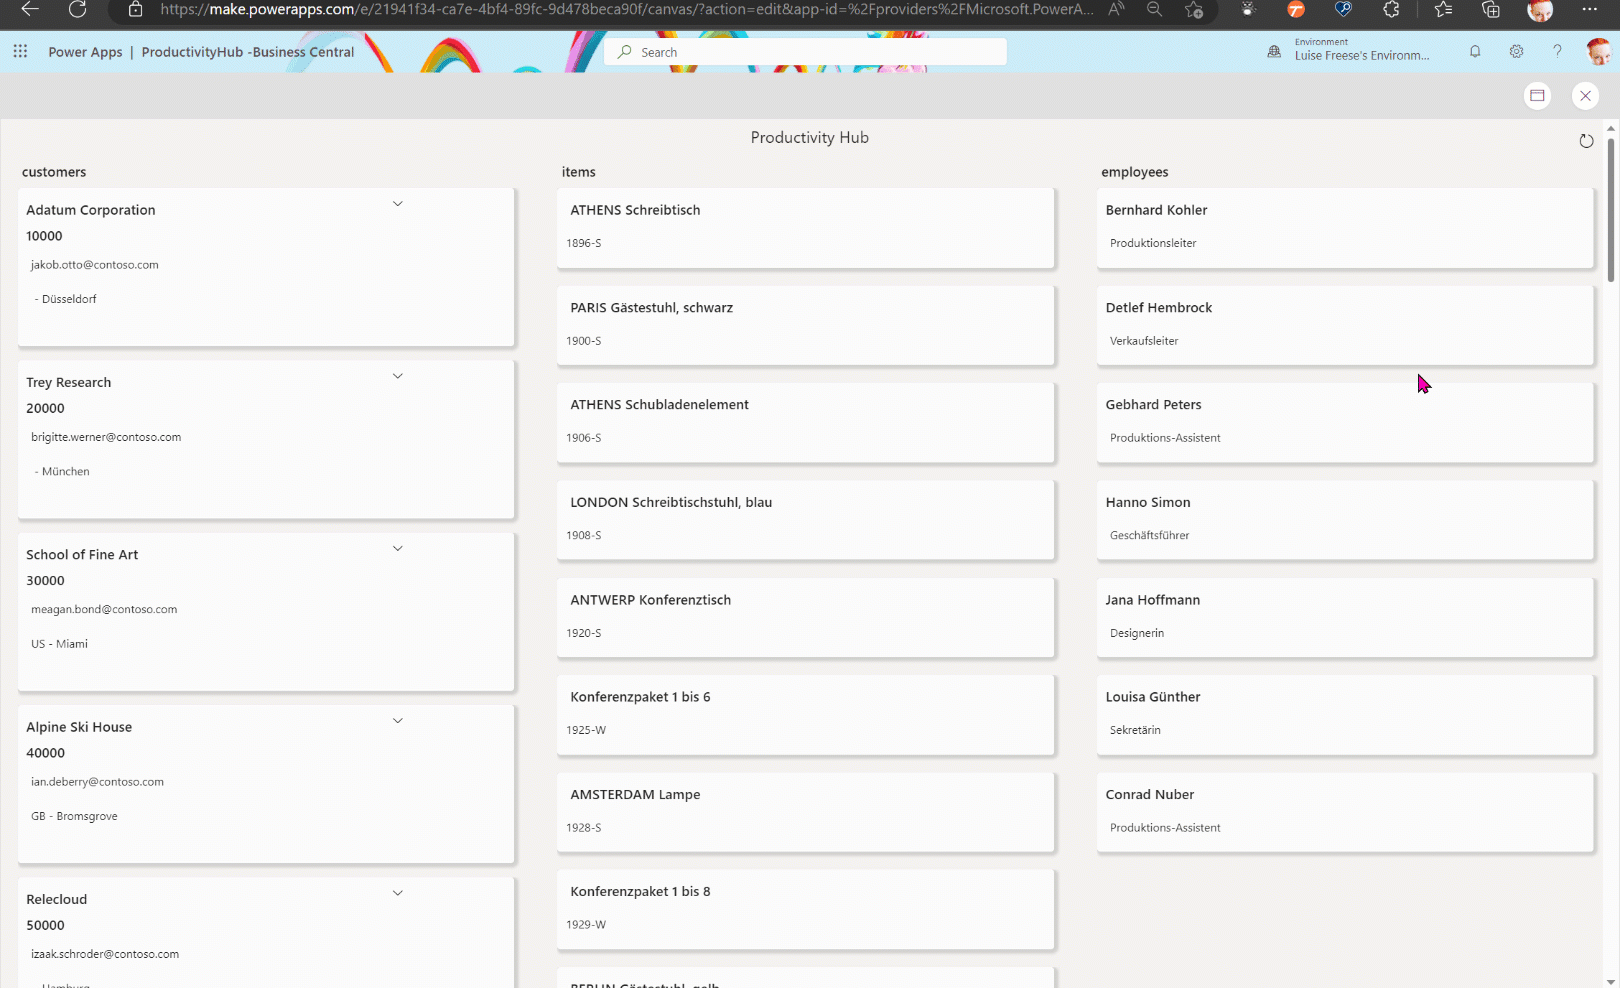The image size is (1620, 988).
Task: Click the jakob.otto@contoso.com email
Action: click(95, 265)
